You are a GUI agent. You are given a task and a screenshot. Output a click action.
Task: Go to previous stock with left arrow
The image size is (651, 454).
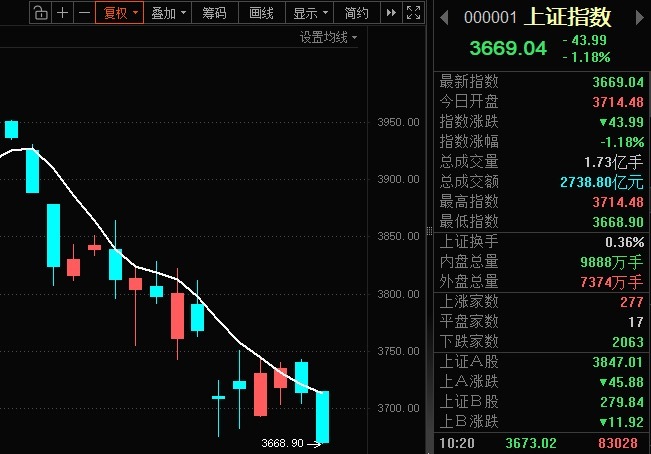(444, 18)
